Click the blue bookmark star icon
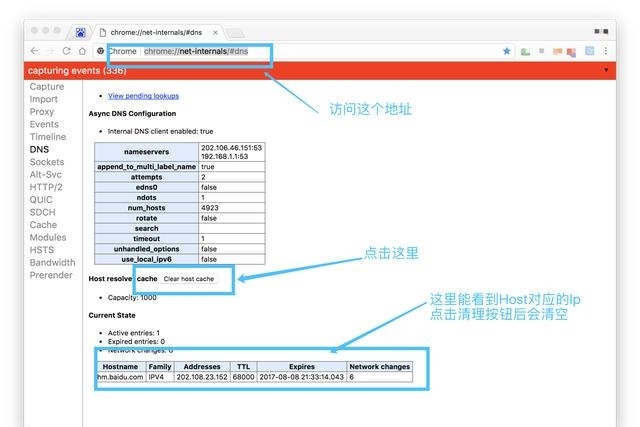 coord(507,51)
